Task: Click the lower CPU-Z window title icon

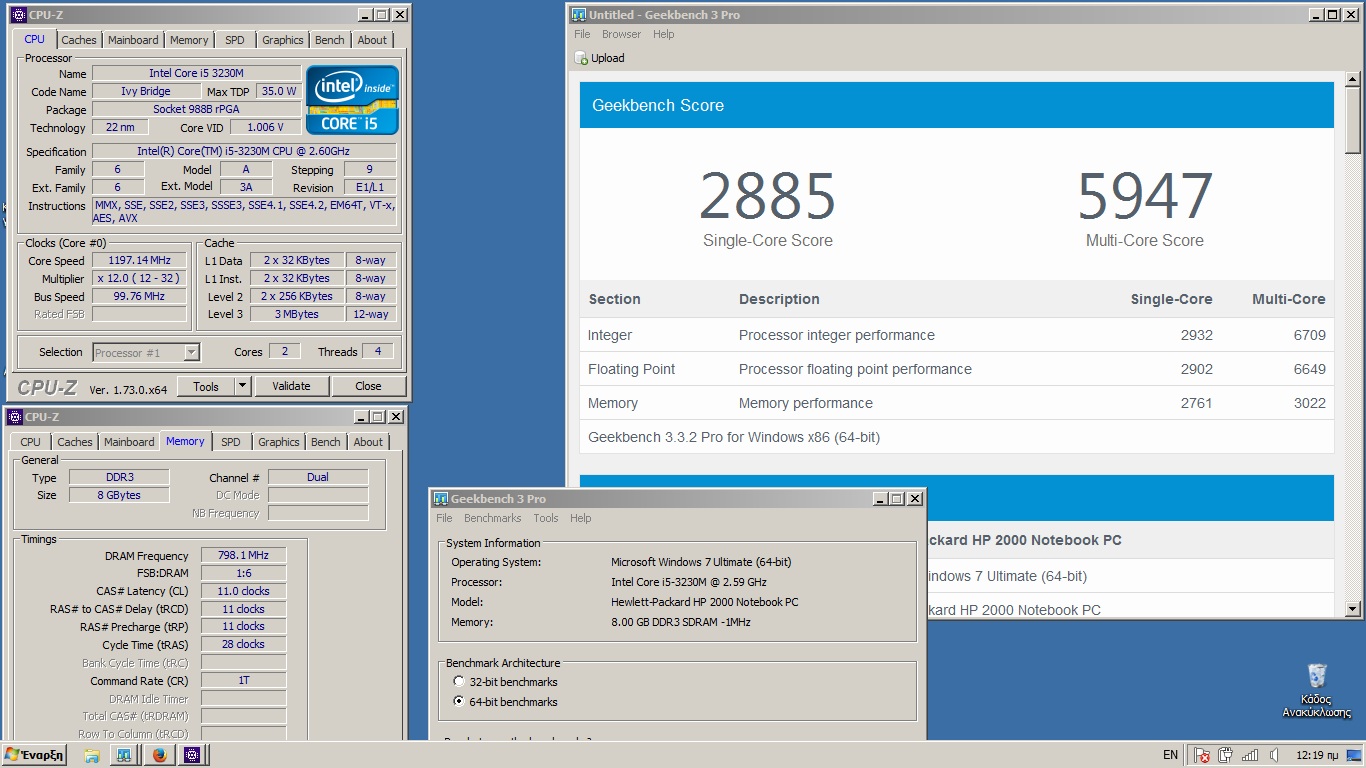Action: tap(14, 417)
